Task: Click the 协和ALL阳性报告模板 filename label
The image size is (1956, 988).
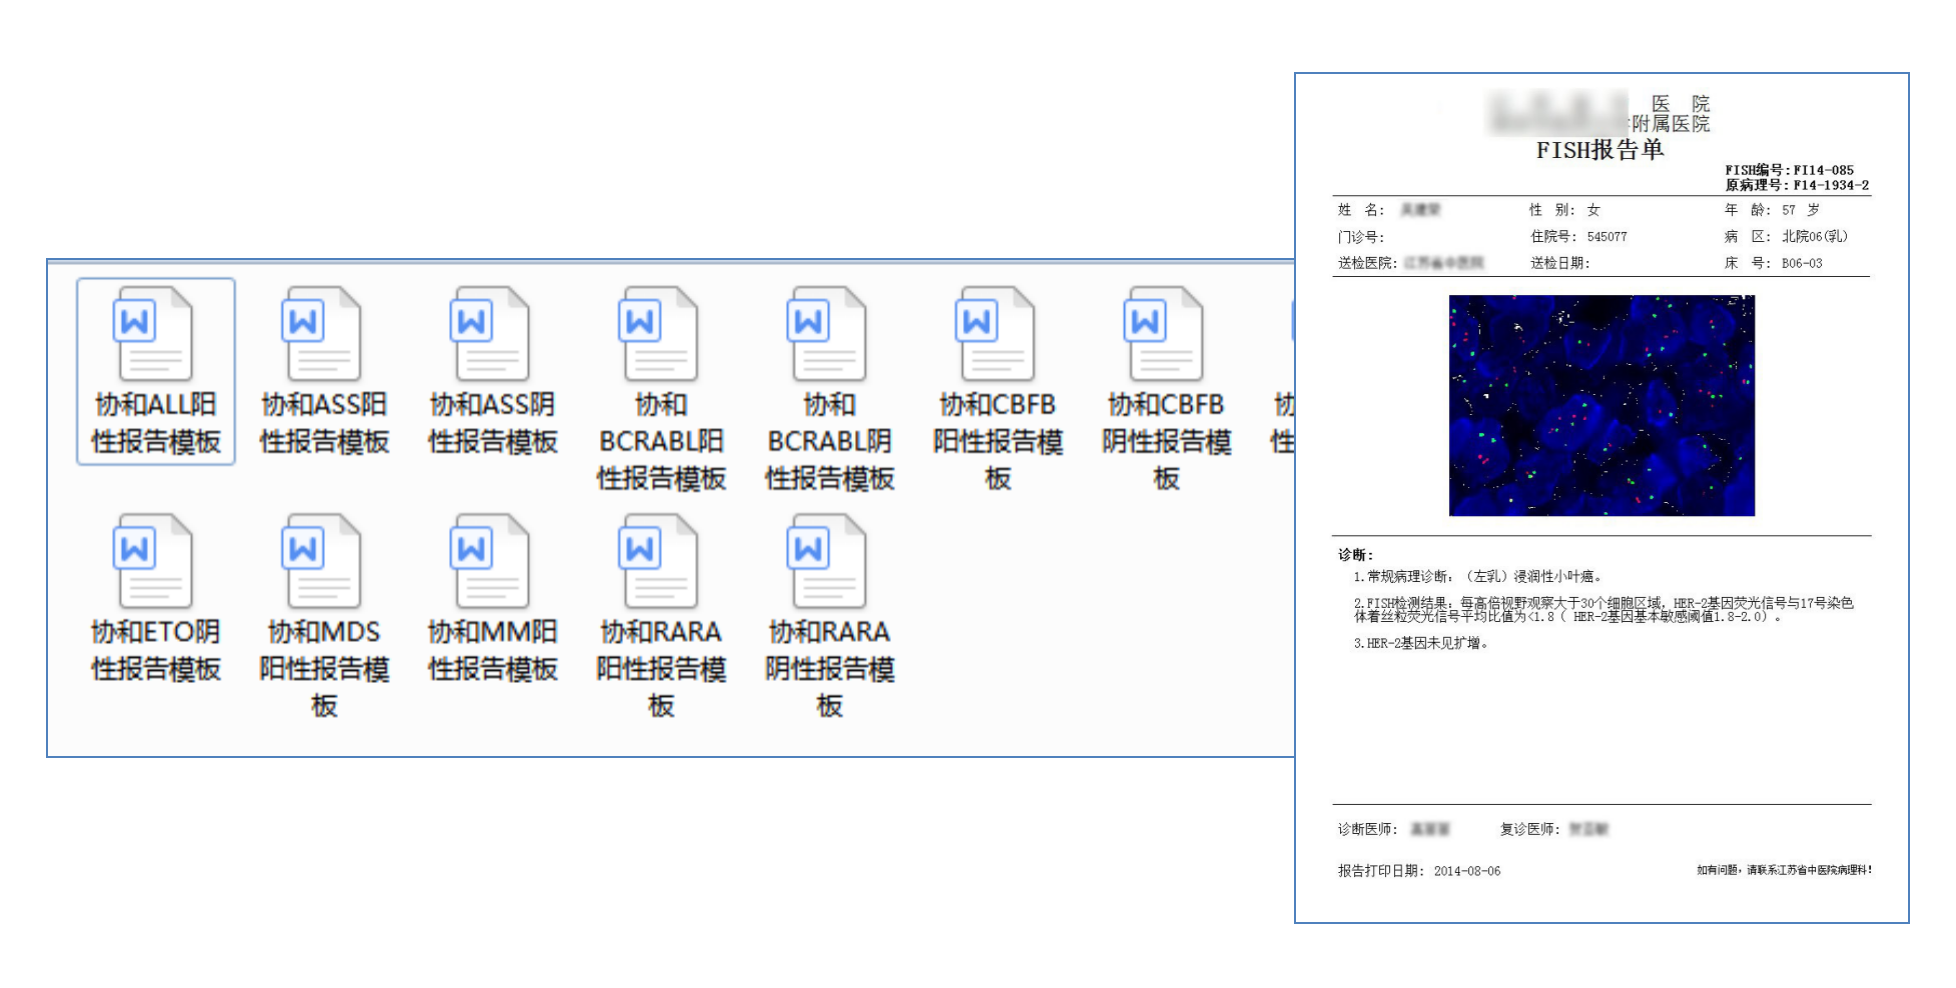Action: pos(156,423)
